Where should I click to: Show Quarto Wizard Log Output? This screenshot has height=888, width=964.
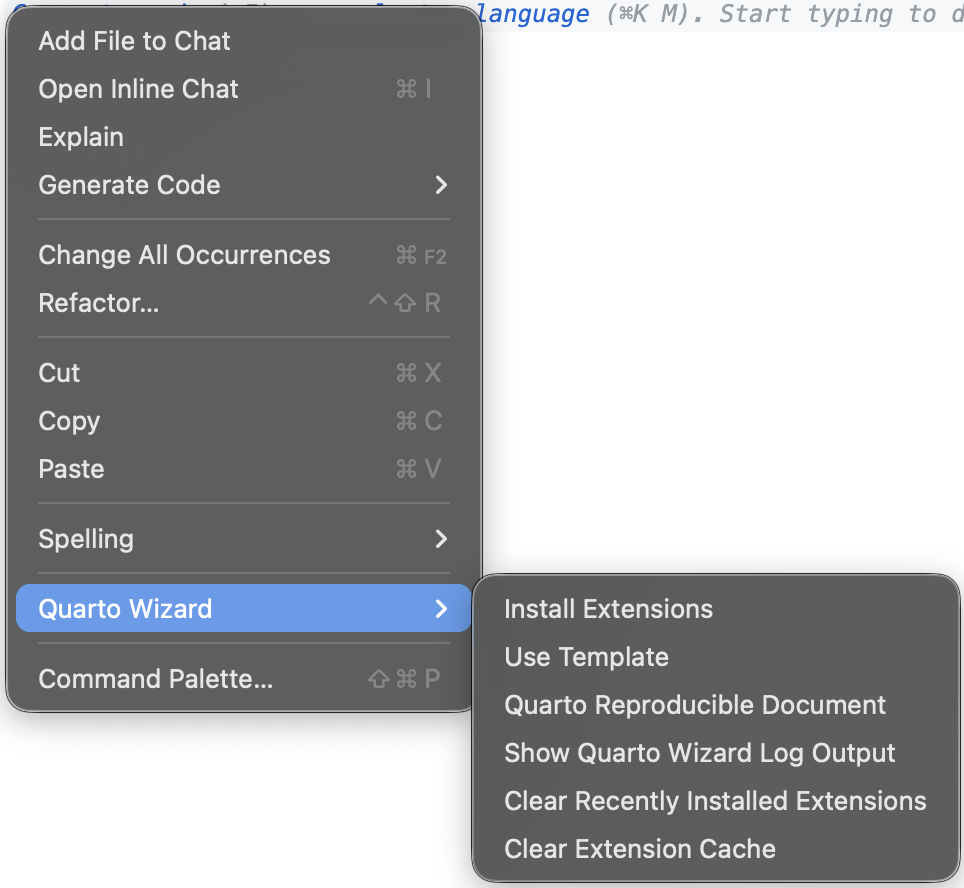(x=699, y=753)
